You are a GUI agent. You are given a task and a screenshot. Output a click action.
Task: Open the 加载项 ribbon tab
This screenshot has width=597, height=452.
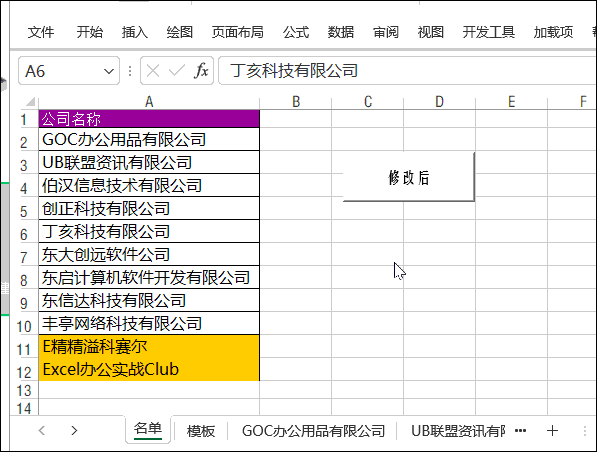(553, 32)
